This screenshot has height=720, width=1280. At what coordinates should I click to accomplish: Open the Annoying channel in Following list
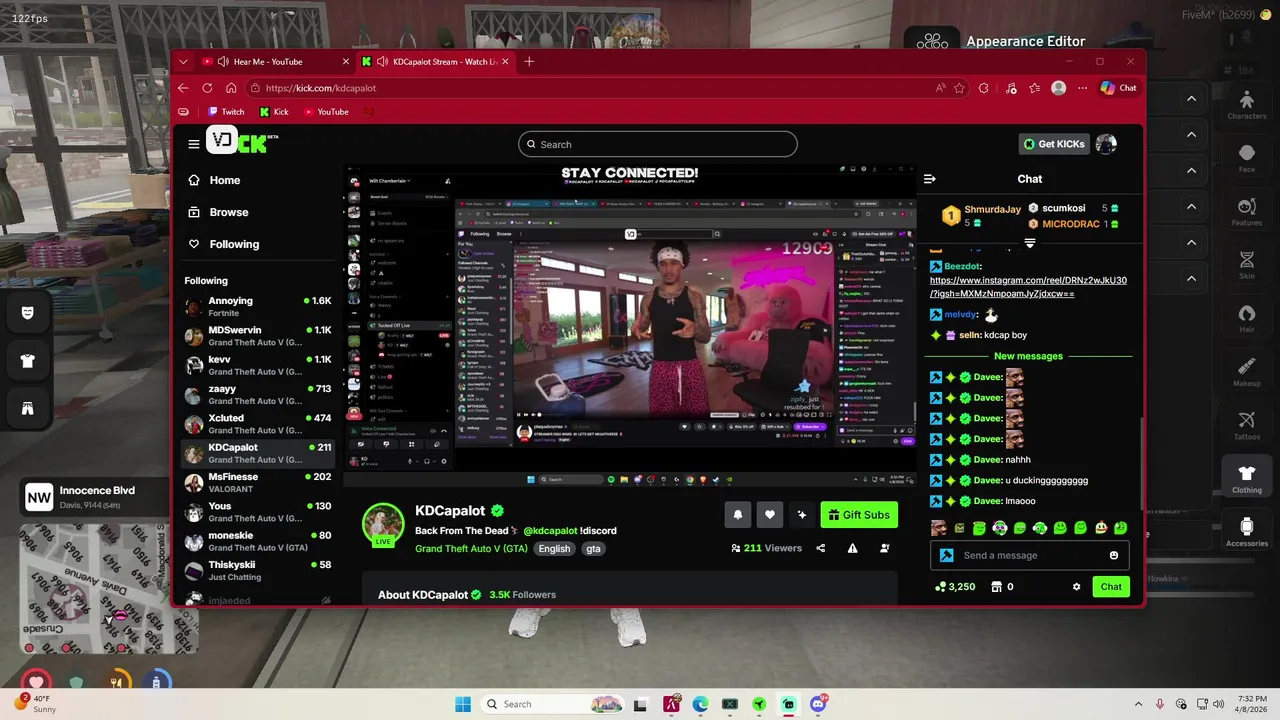(258, 307)
